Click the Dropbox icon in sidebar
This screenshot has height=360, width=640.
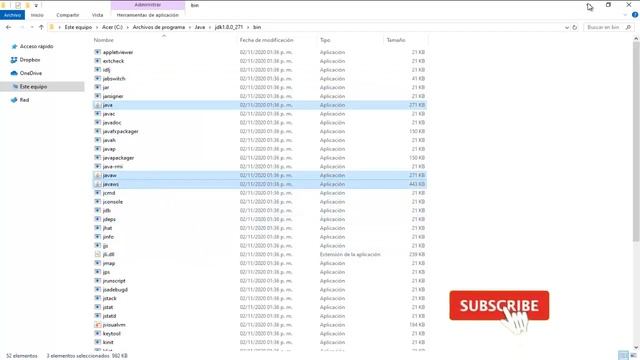14,60
